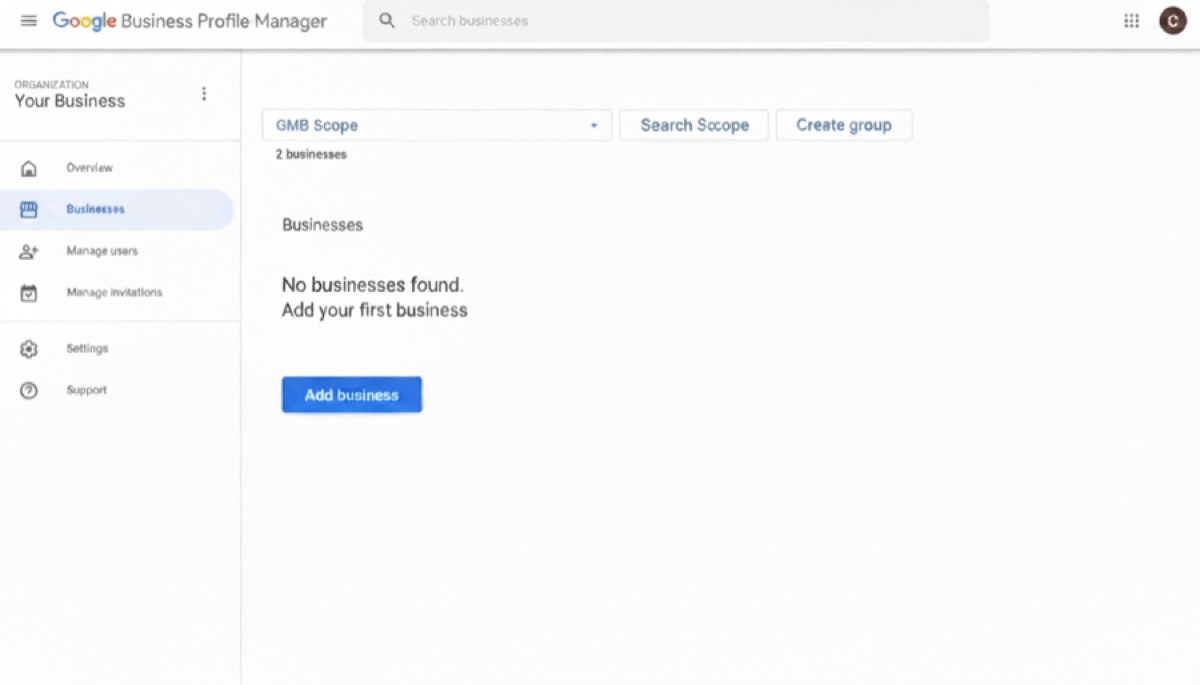Click the Businesses storefront icon

29,210
